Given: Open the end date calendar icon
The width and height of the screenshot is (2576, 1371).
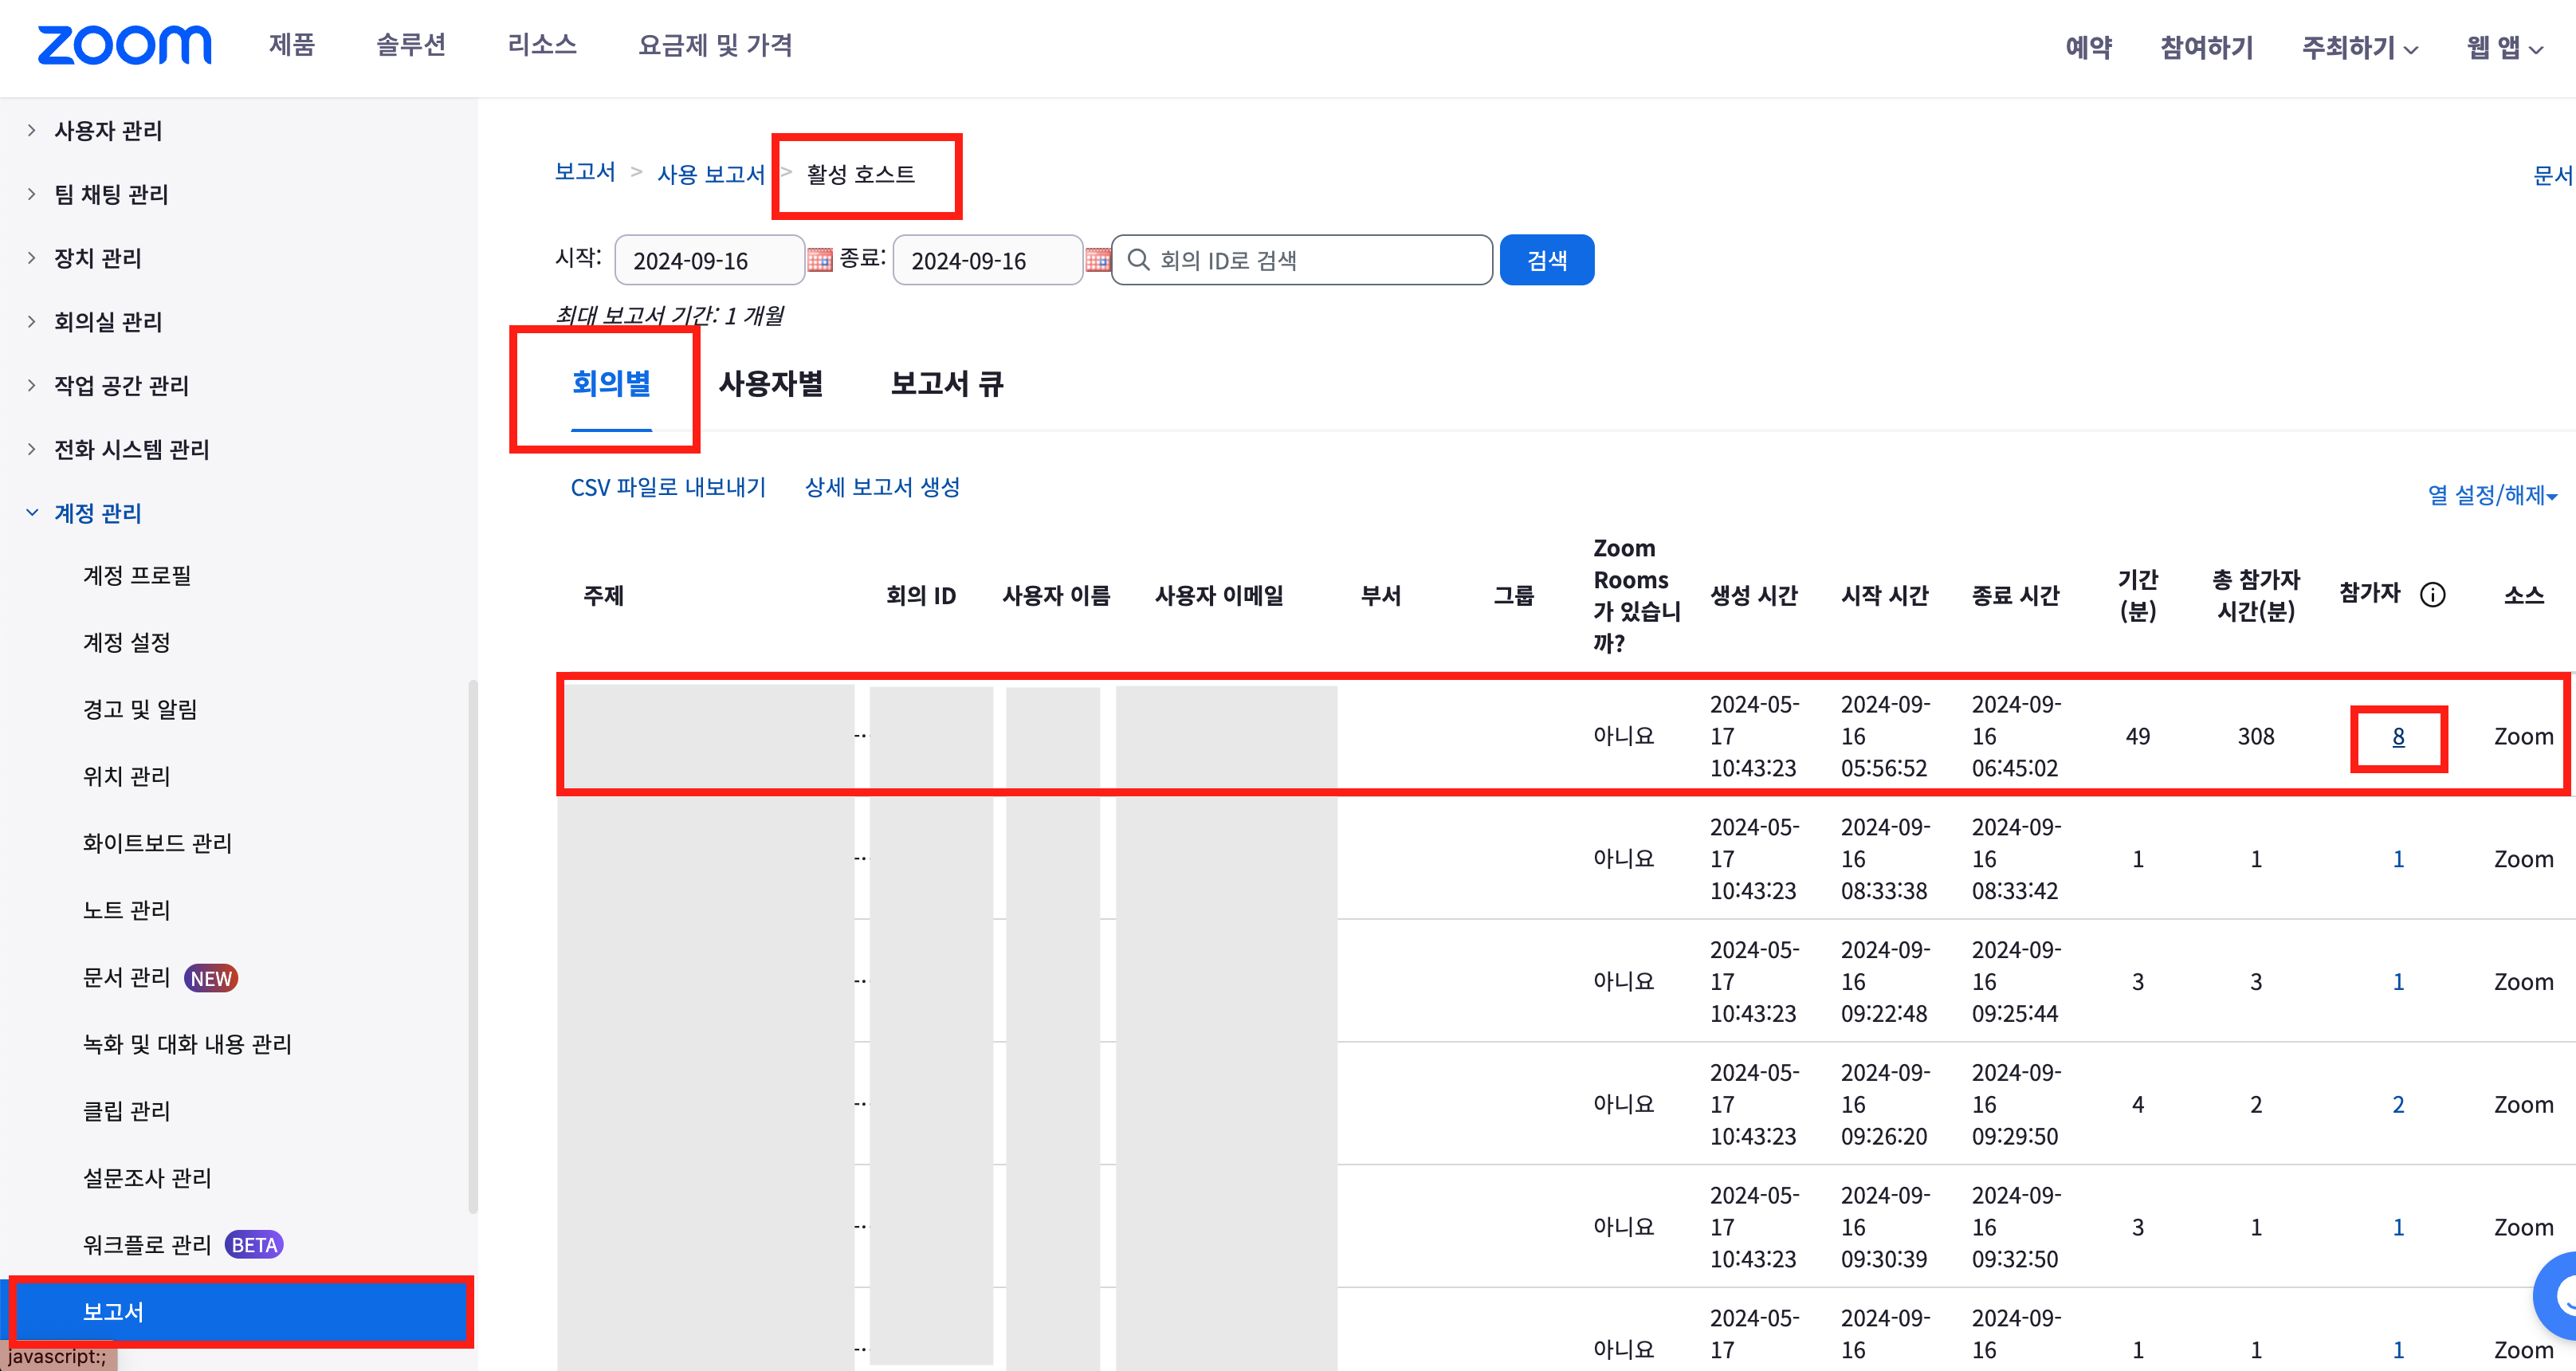Looking at the screenshot, I should point(1097,260).
